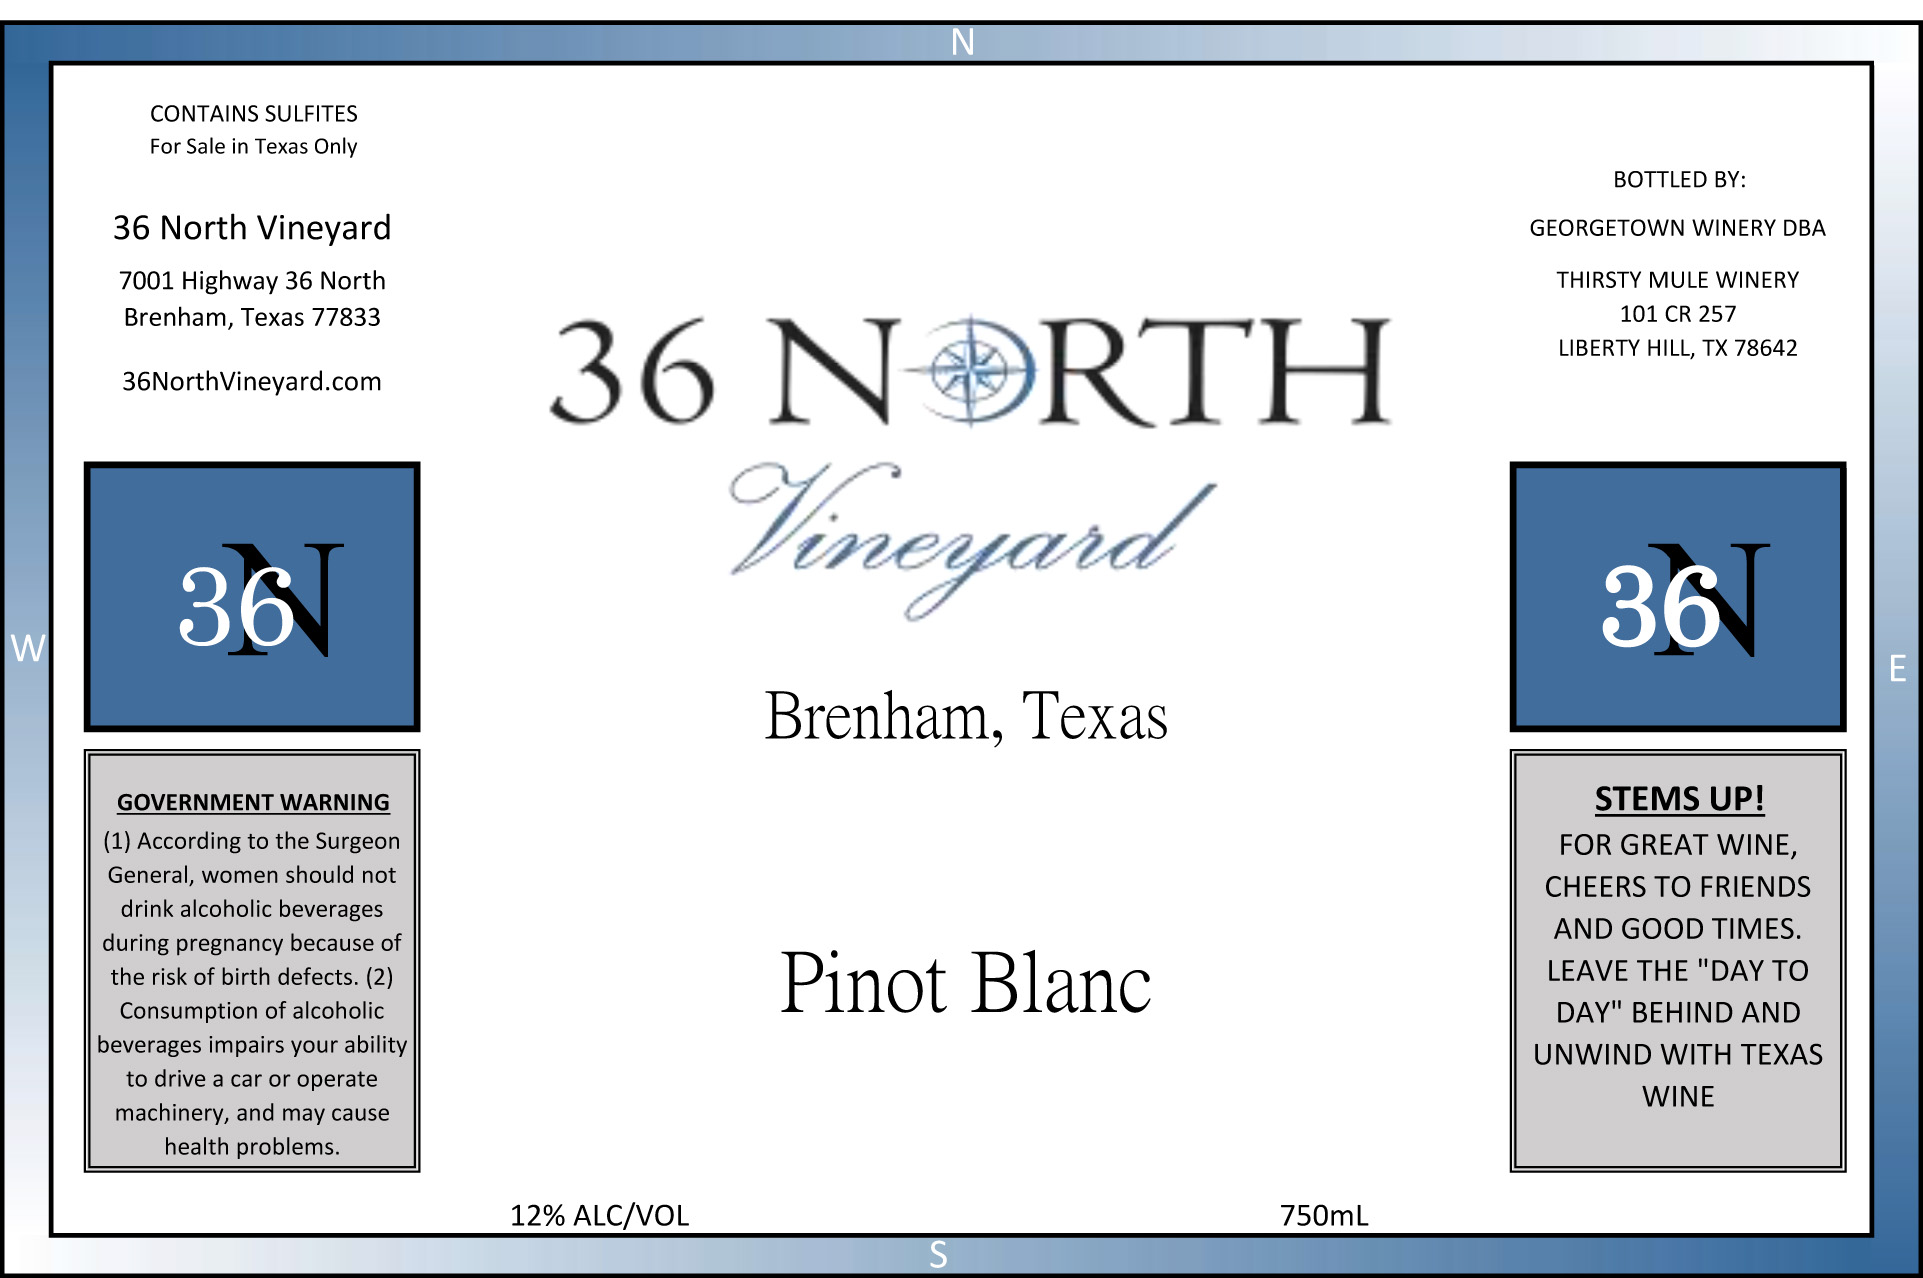Select the "For Sale in Texas Only" line

pos(253,147)
